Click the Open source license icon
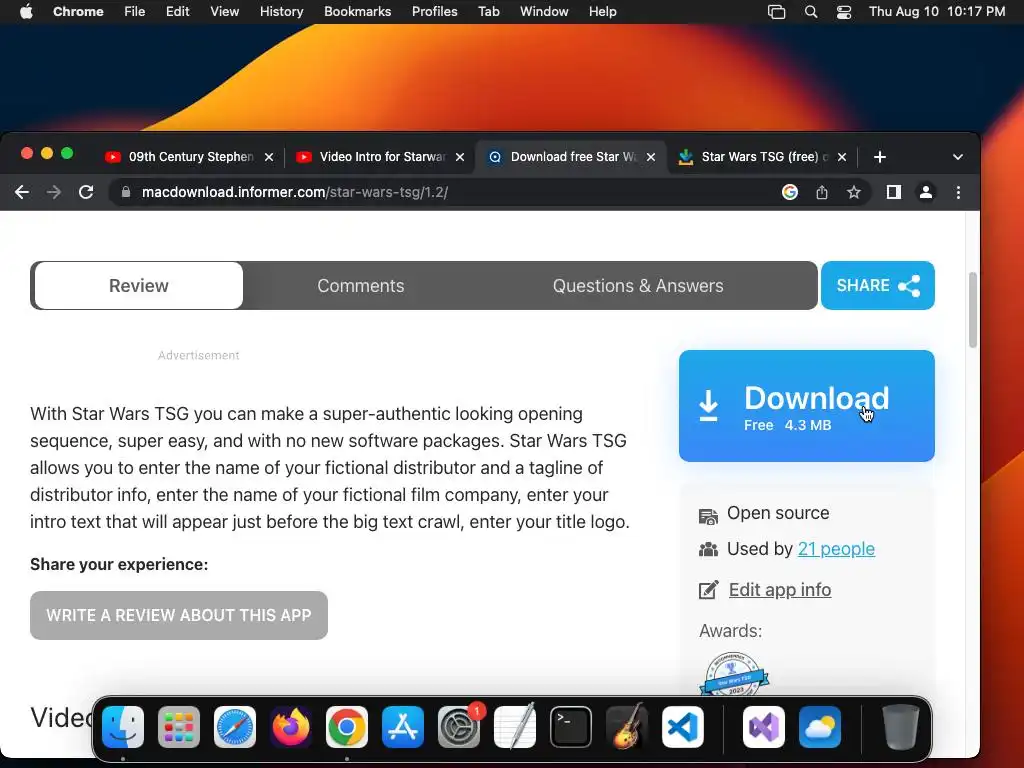 point(709,516)
